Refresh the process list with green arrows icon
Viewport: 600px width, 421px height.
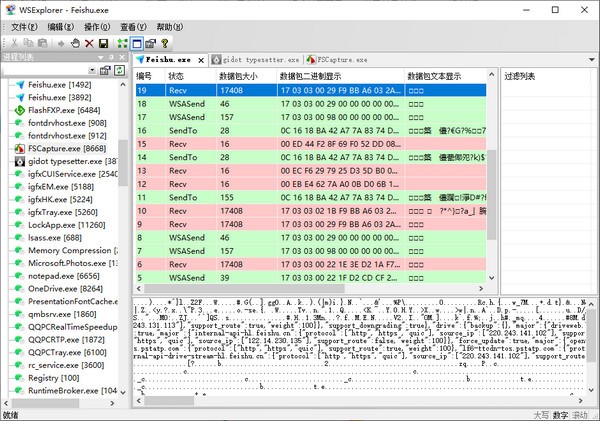[x=119, y=71]
